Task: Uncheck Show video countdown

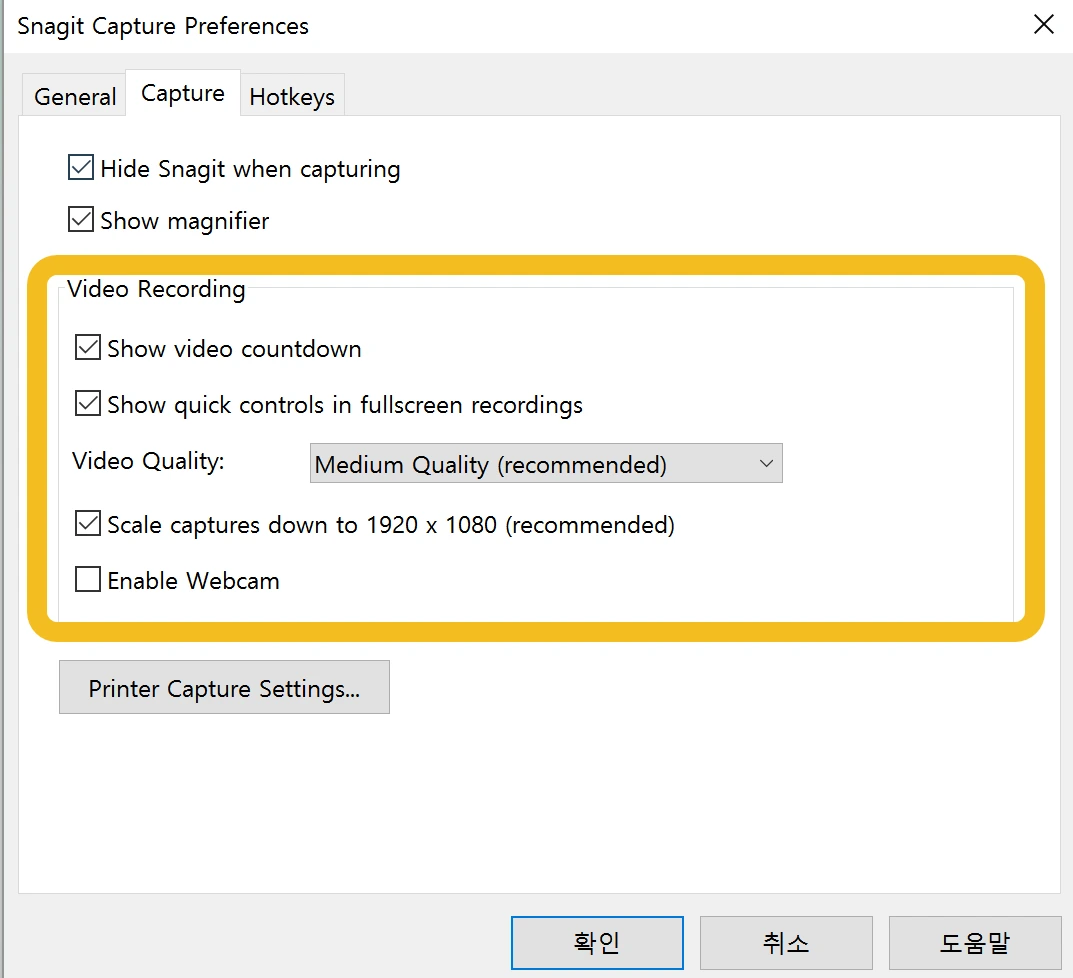Action: [88, 348]
